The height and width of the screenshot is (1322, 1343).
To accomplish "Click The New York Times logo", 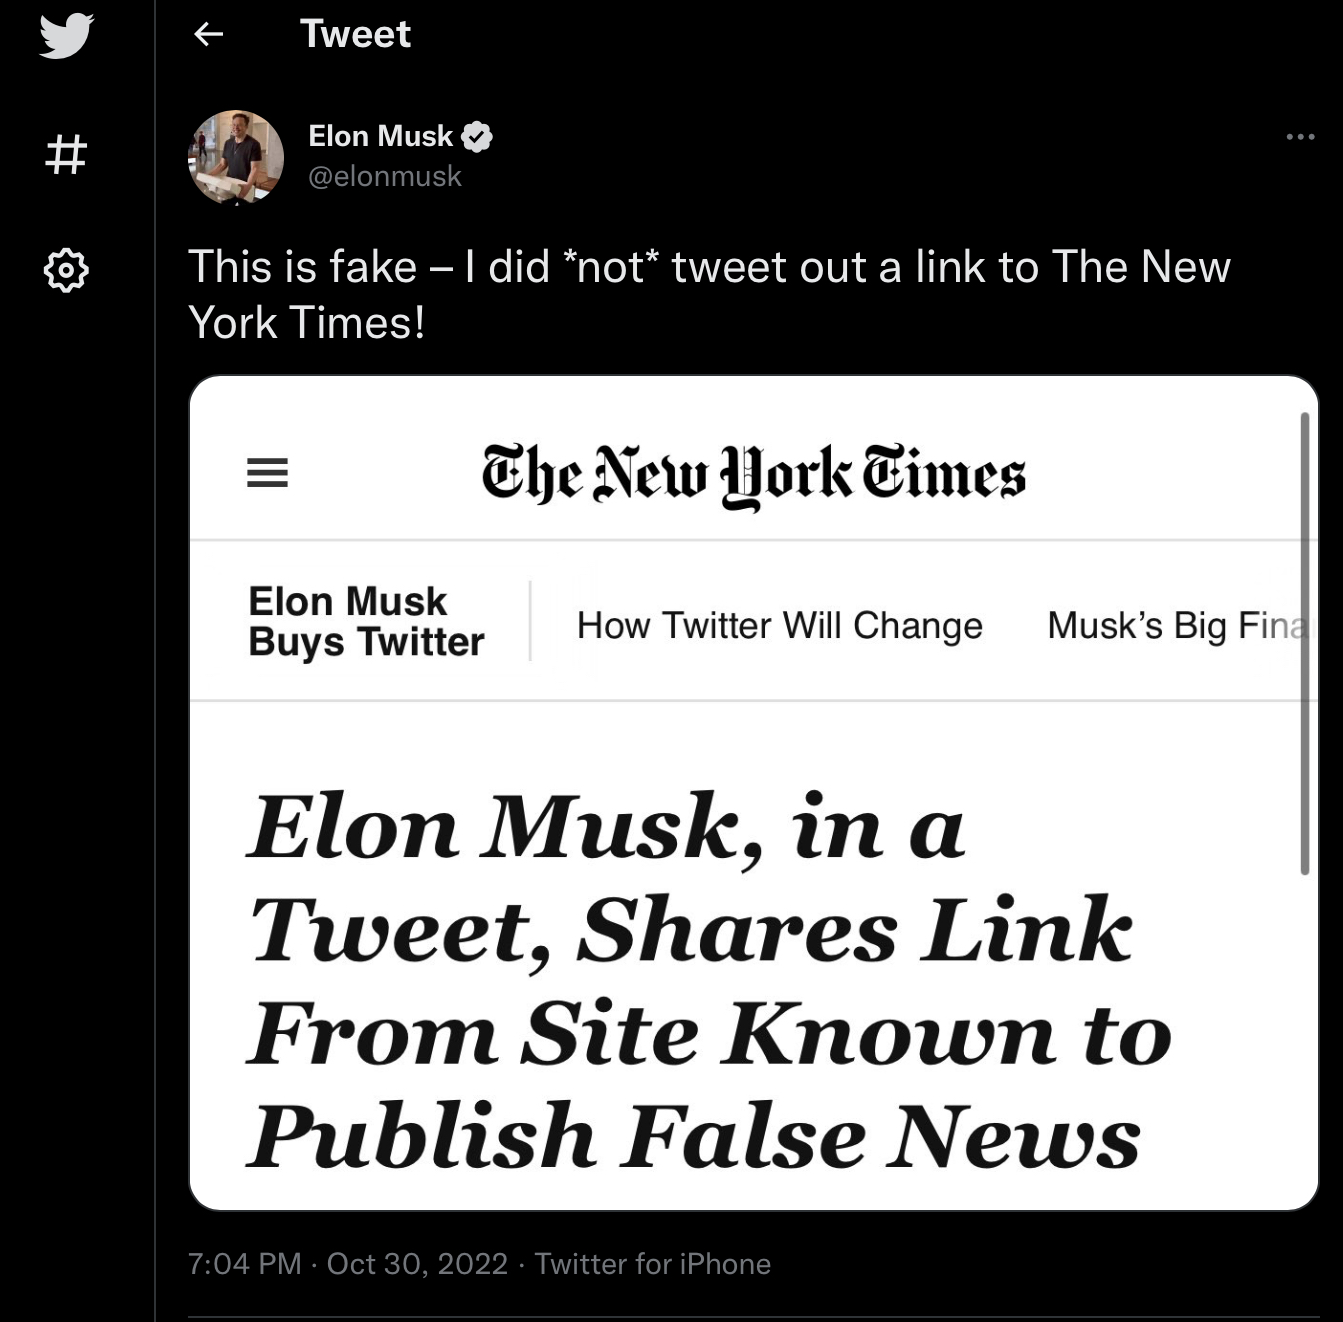I will pyautogui.click(x=753, y=475).
